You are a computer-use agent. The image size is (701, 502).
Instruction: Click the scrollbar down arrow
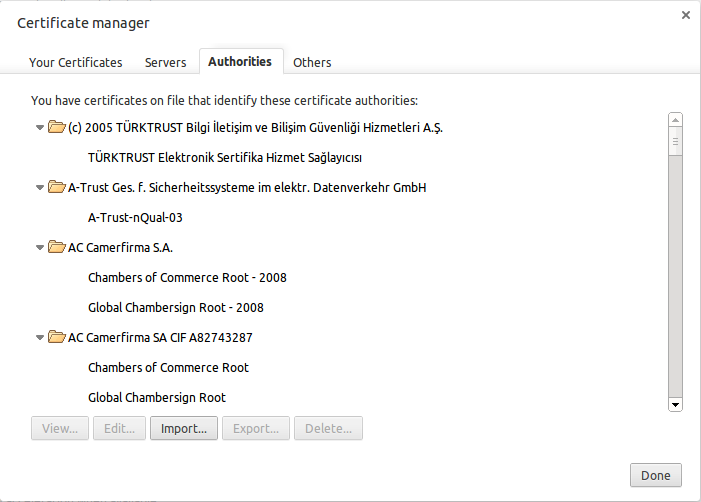pos(675,404)
